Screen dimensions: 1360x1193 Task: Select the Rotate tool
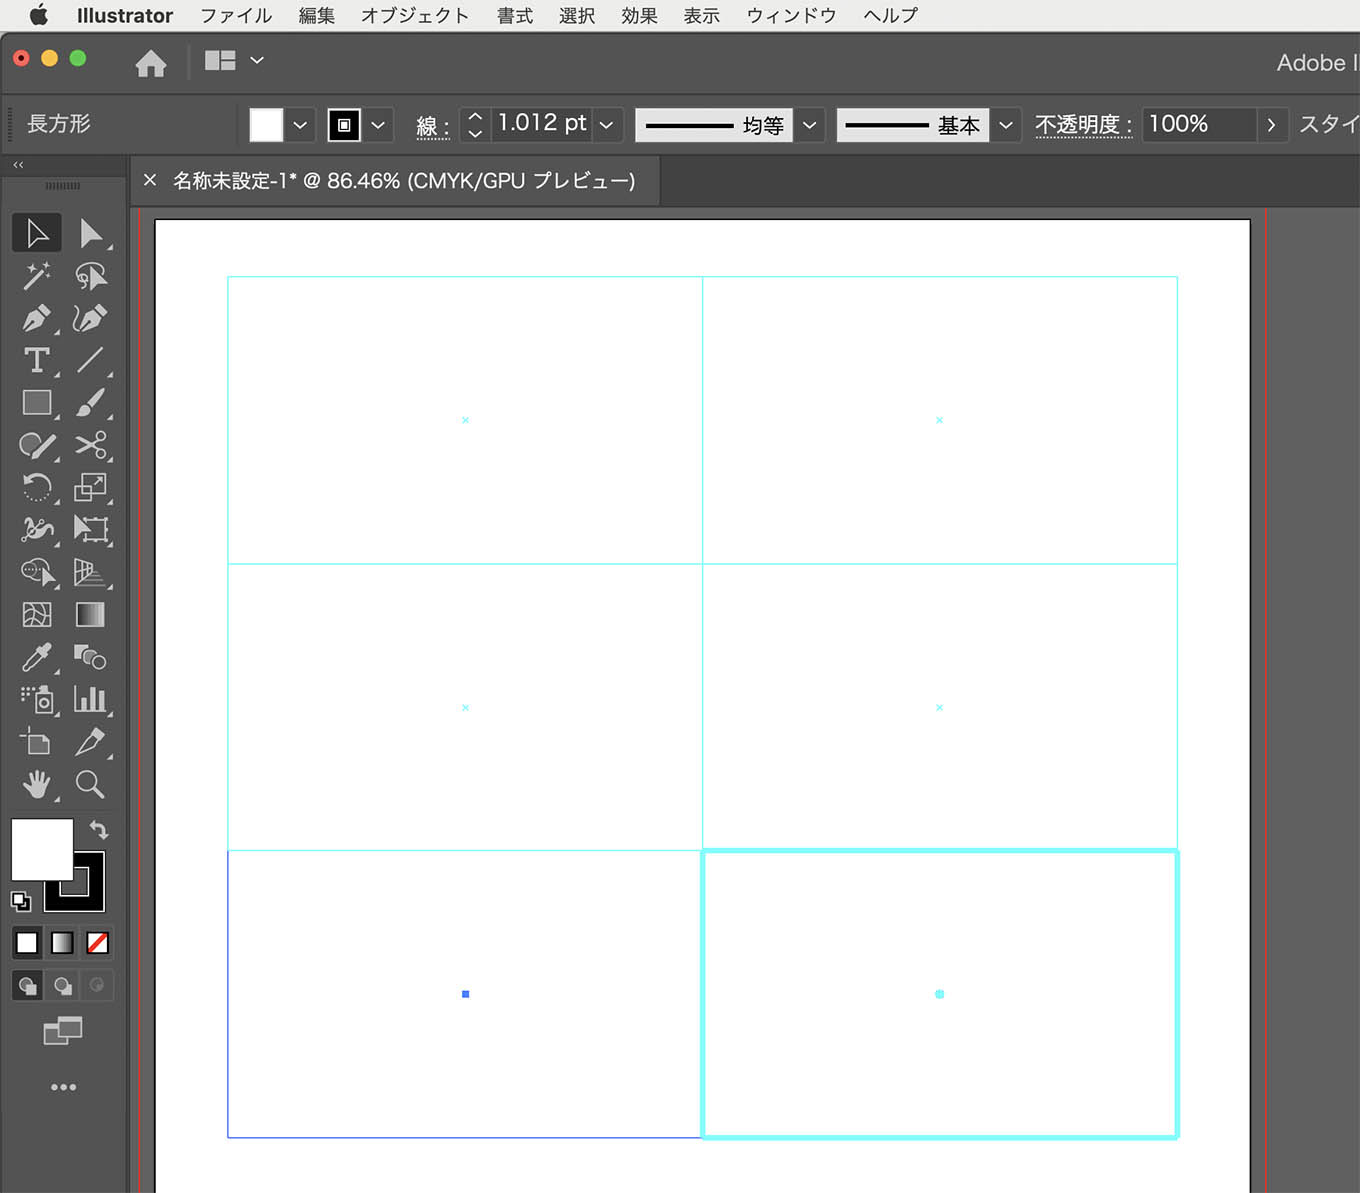[37, 487]
